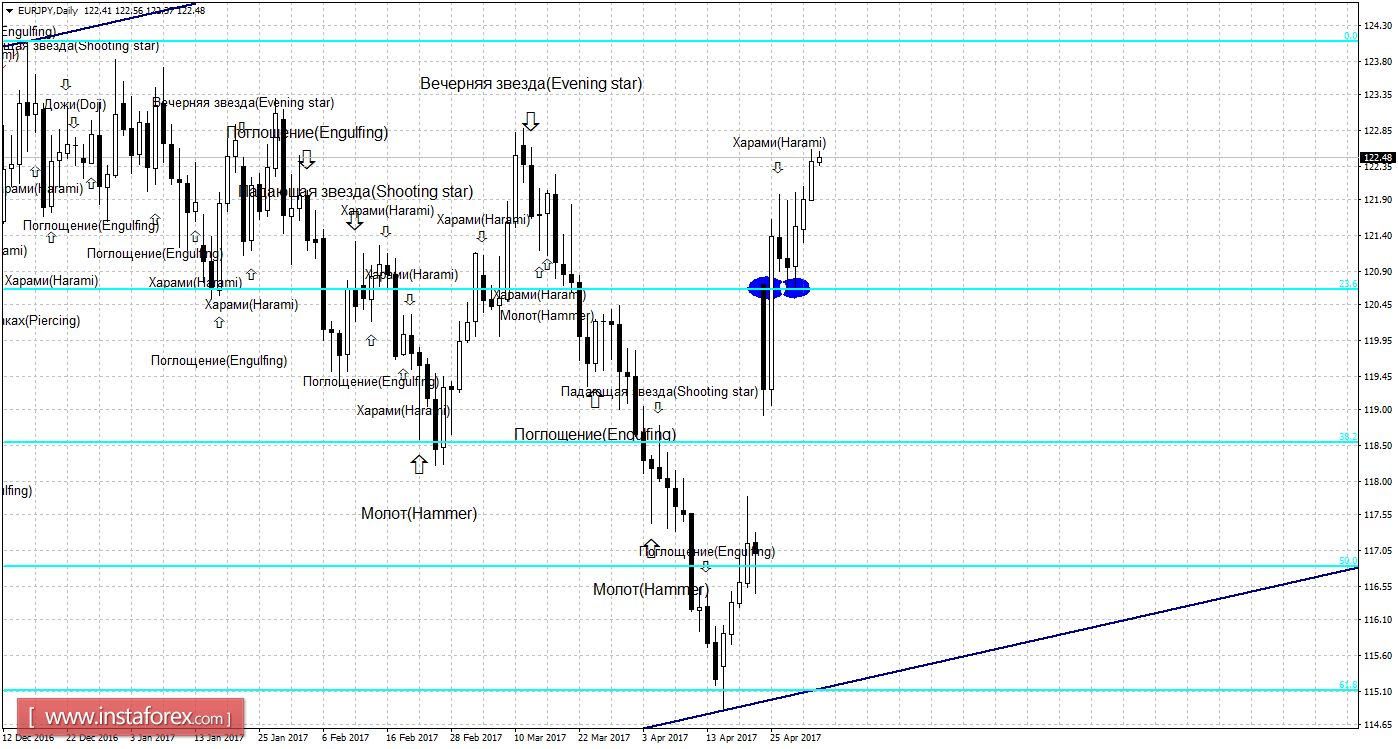Select price scale value 121.40
Viewport: 1398px width, 749px height.
[x=1379, y=236]
